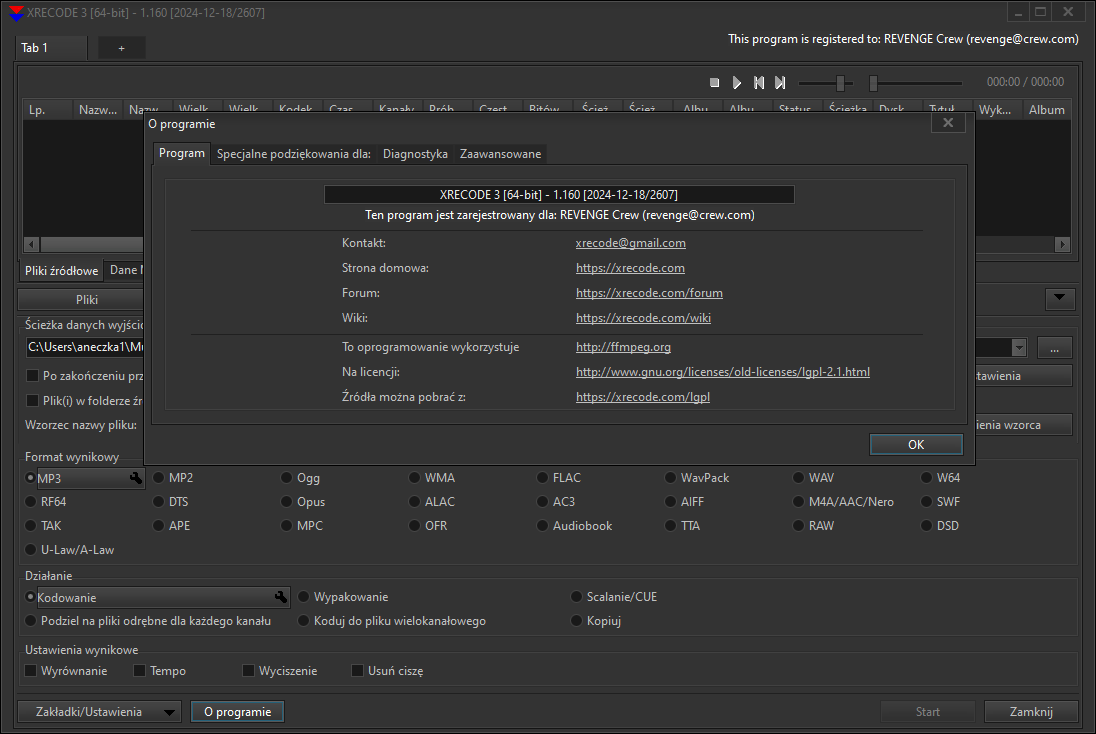Screen dimensions: 1096x734
Task: Click the O programie button
Action: 238,712
